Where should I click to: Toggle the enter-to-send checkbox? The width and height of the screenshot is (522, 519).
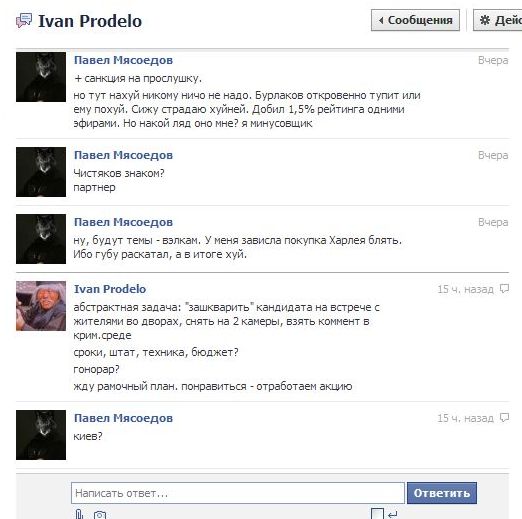click(x=377, y=514)
